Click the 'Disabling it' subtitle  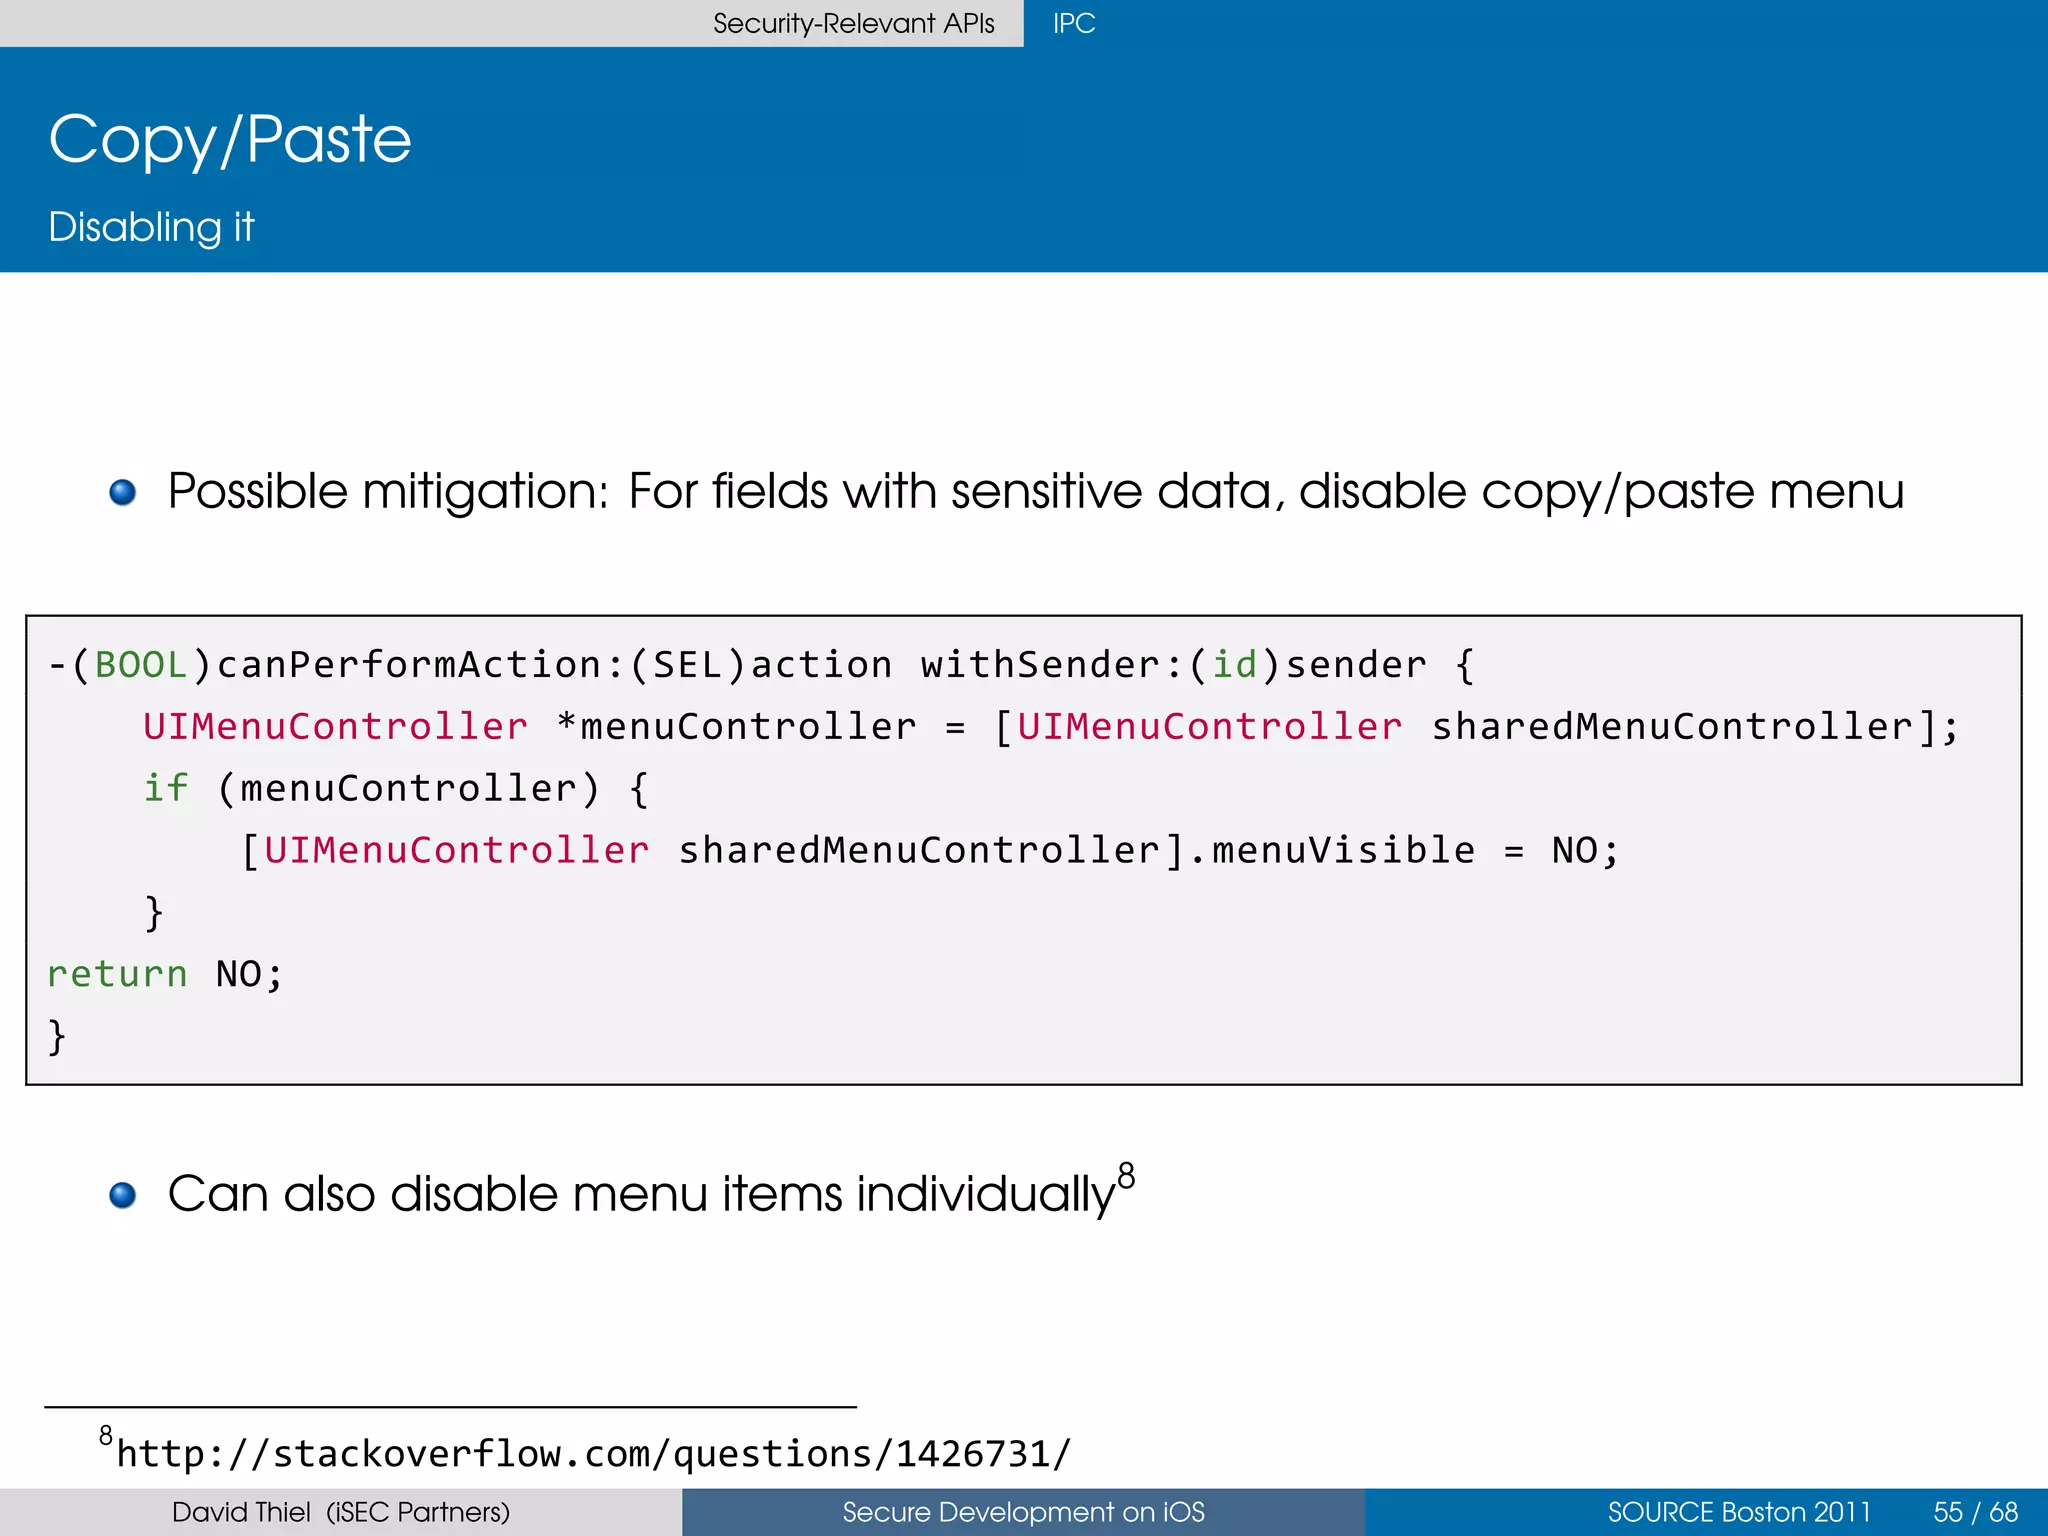point(151,227)
